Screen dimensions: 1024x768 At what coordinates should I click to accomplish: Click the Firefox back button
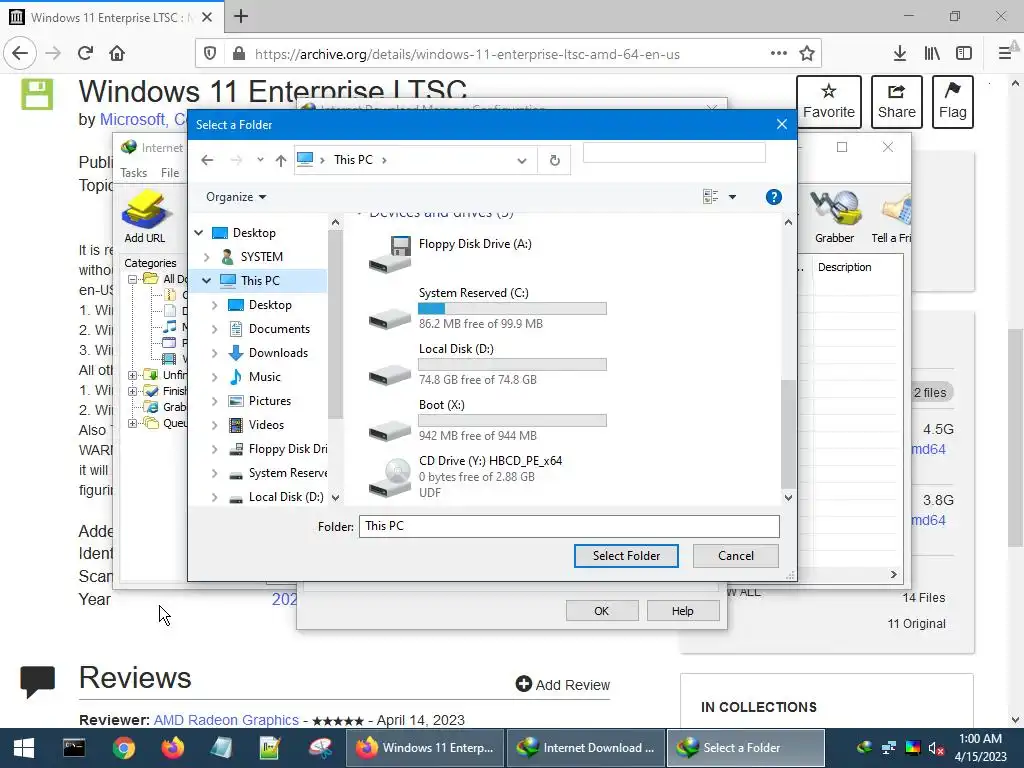pyautogui.click(x=20, y=53)
